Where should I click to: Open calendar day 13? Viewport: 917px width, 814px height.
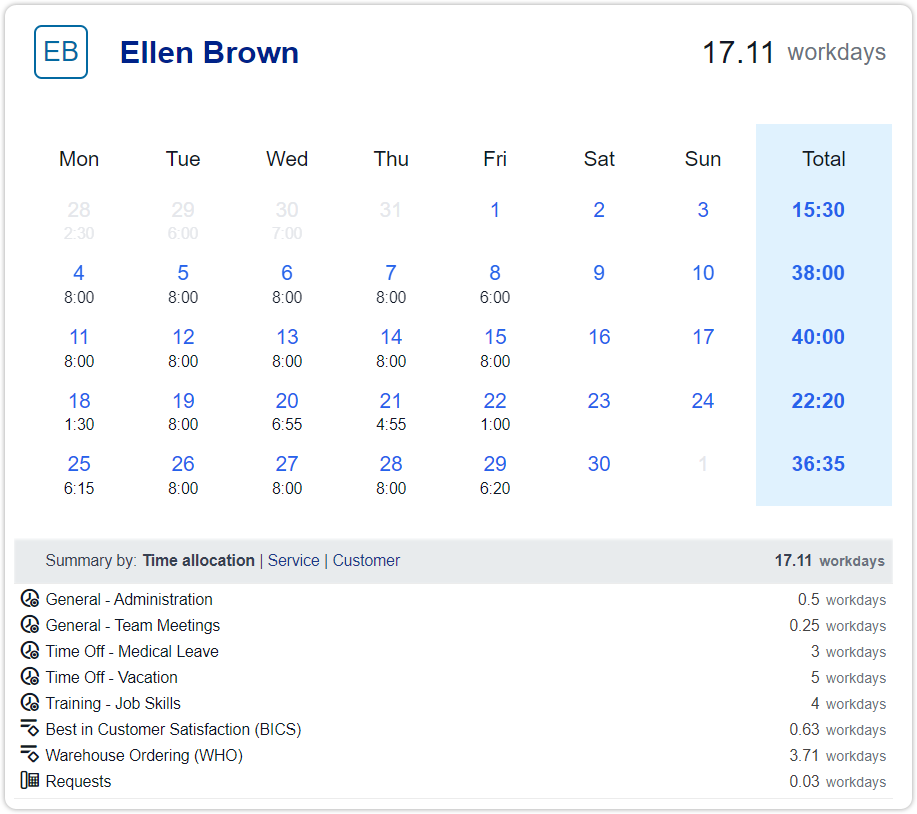[x=287, y=337]
